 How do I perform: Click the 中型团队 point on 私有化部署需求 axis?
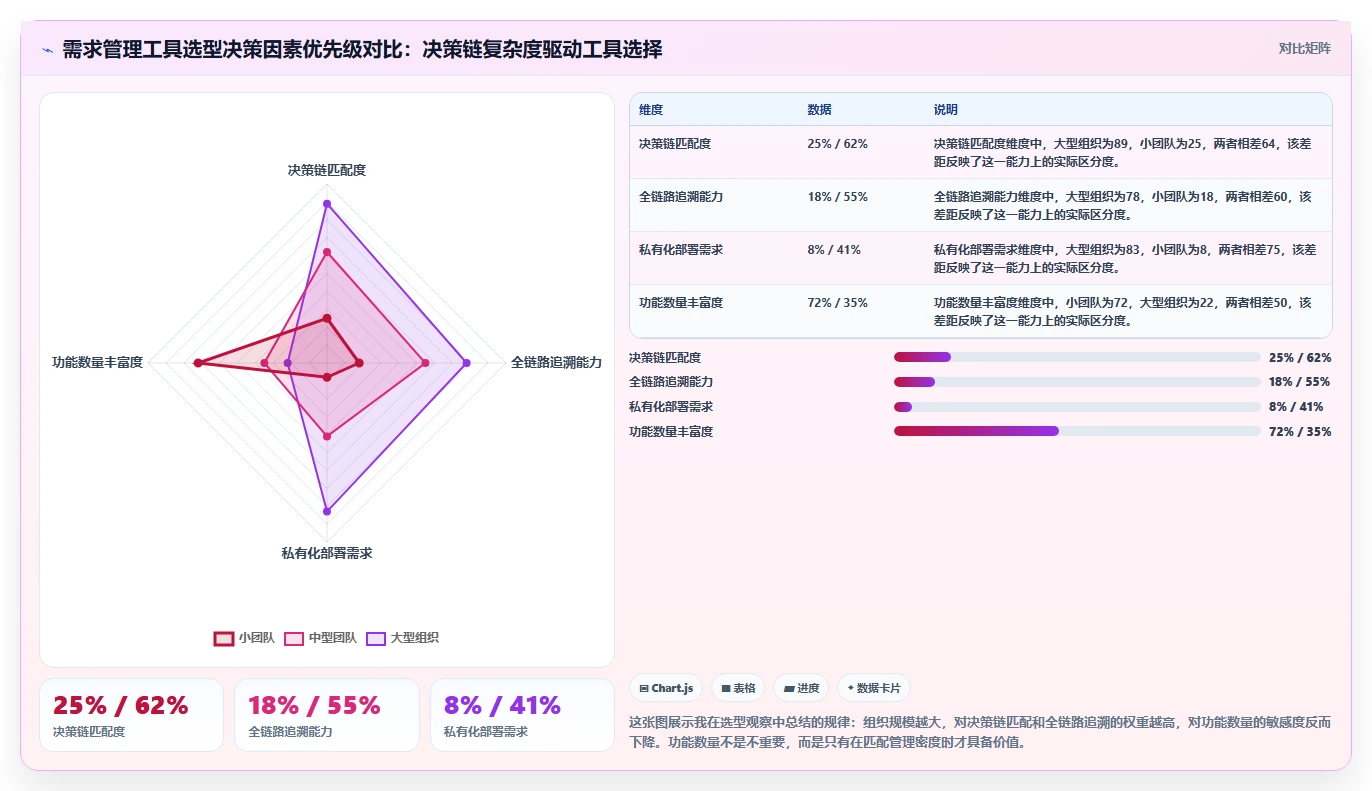click(327, 436)
